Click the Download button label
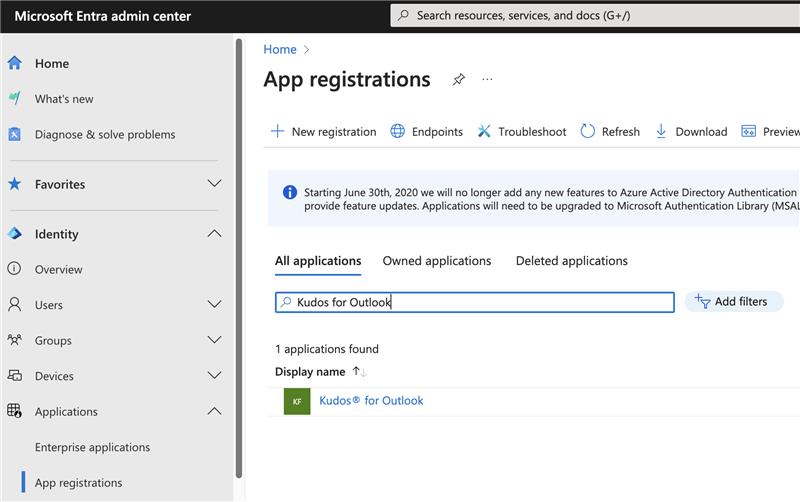800x502 pixels. click(x=701, y=132)
